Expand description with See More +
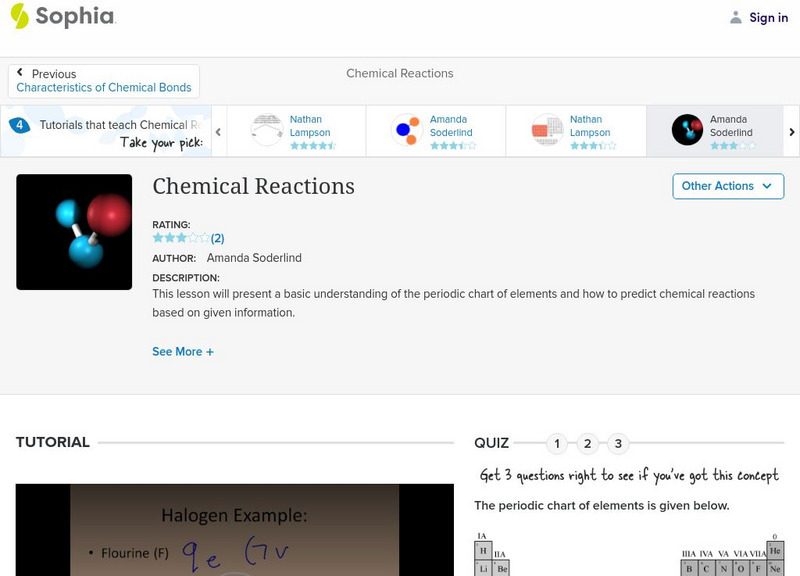800x576 pixels. (x=183, y=352)
